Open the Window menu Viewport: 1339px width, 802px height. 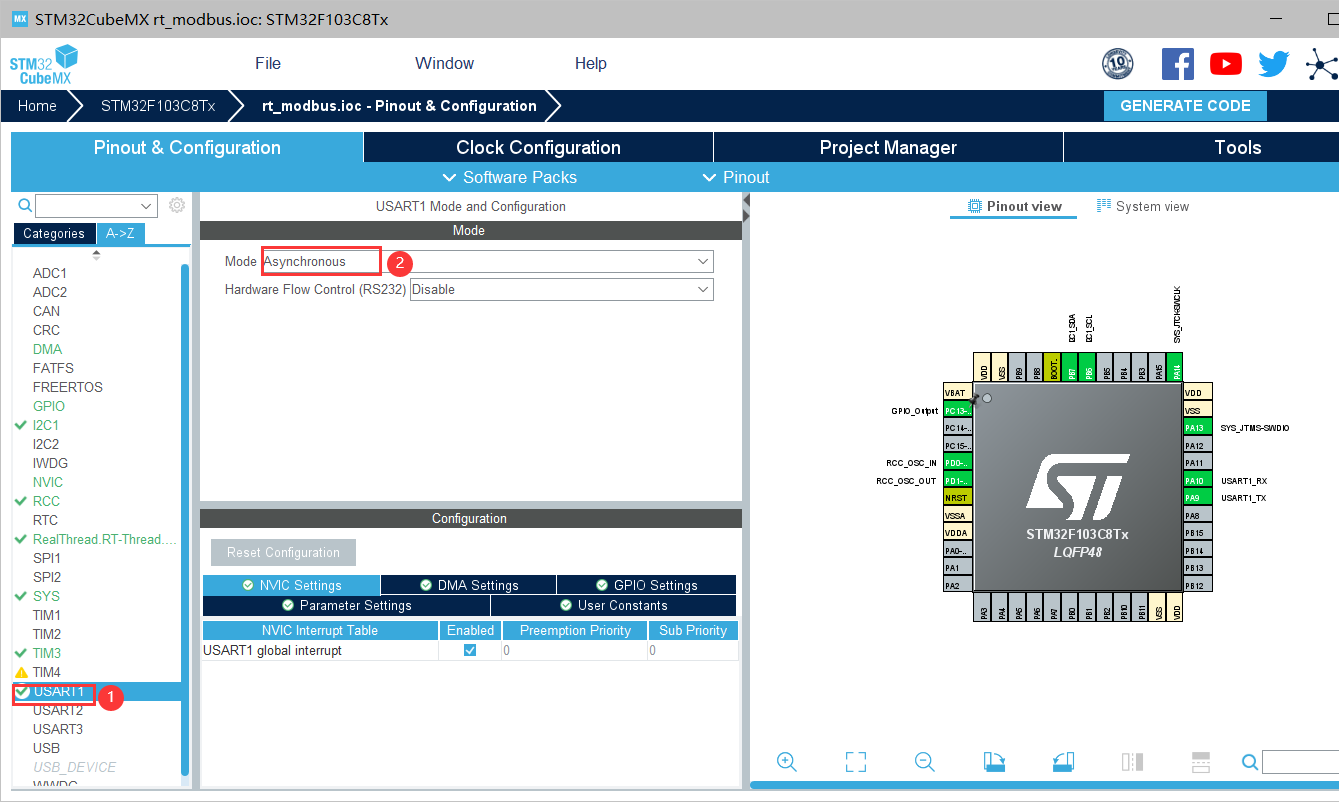click(445, 63)
